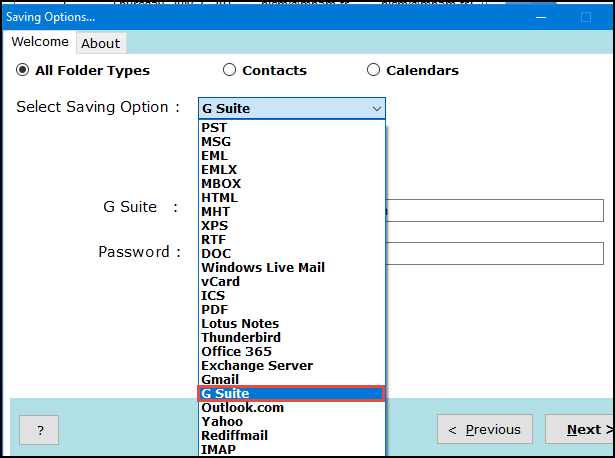Go back with the Previous button
Screen dimensions: 615x458
pyautogui.click(x=485, y=429)
